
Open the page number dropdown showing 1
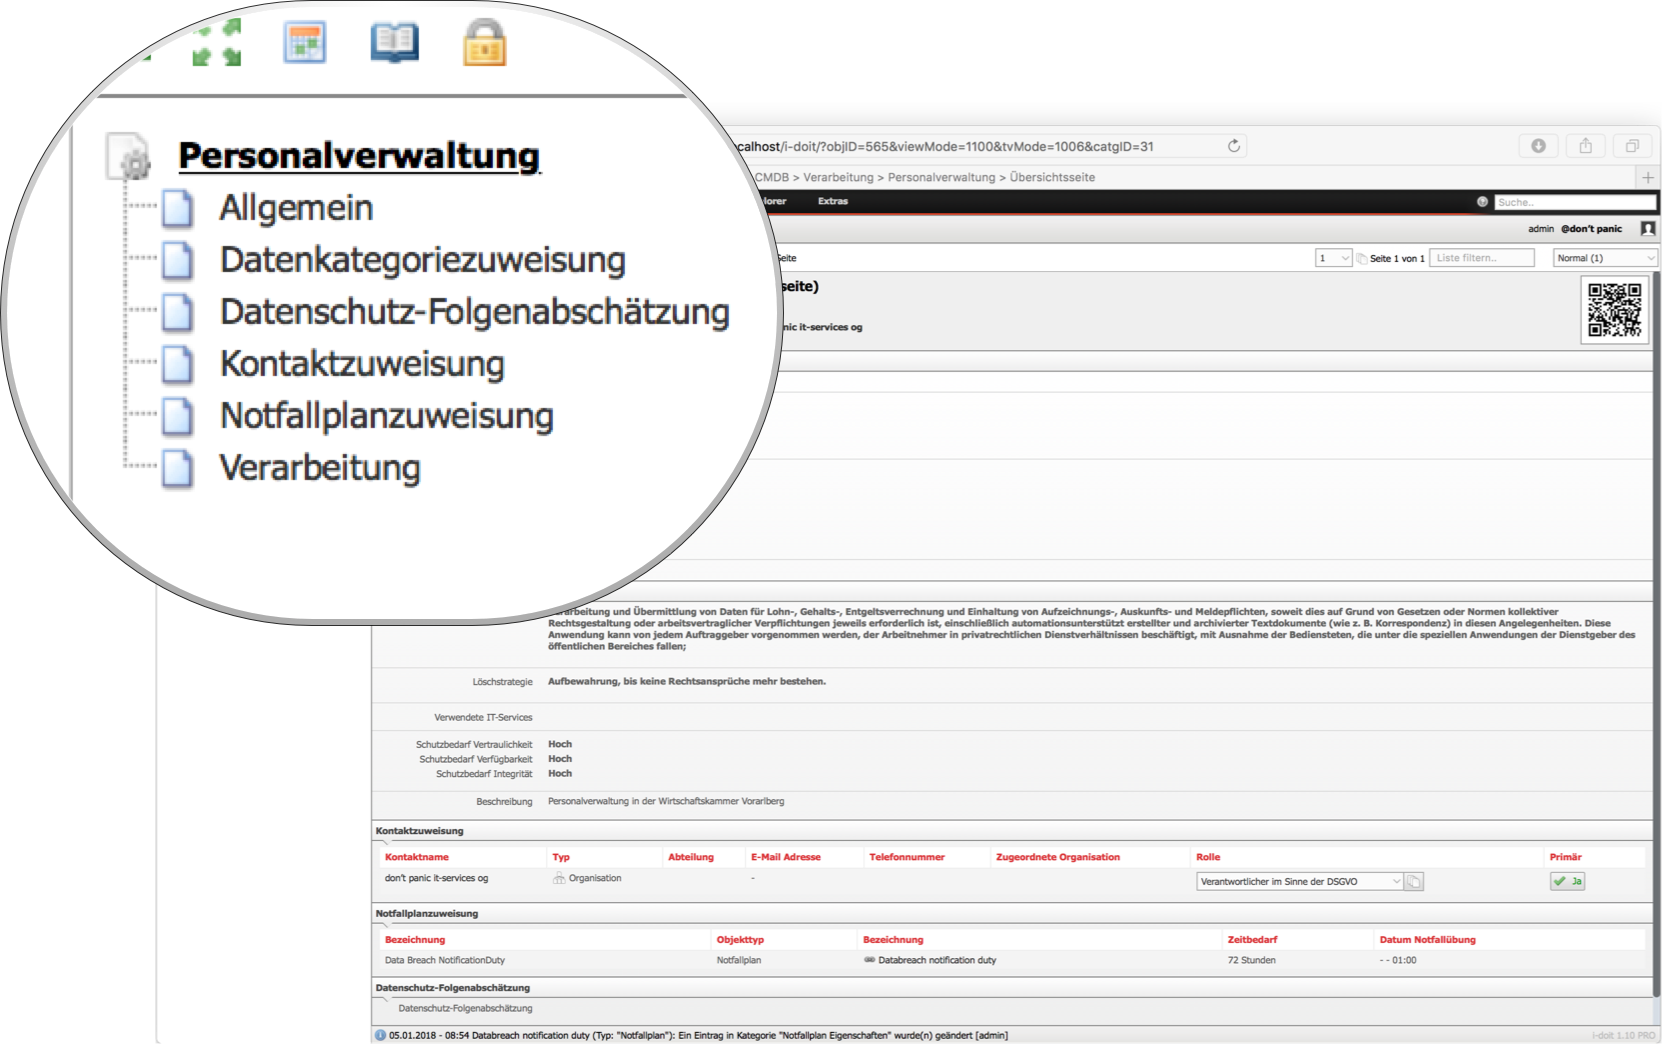(x=1333, y=257)
